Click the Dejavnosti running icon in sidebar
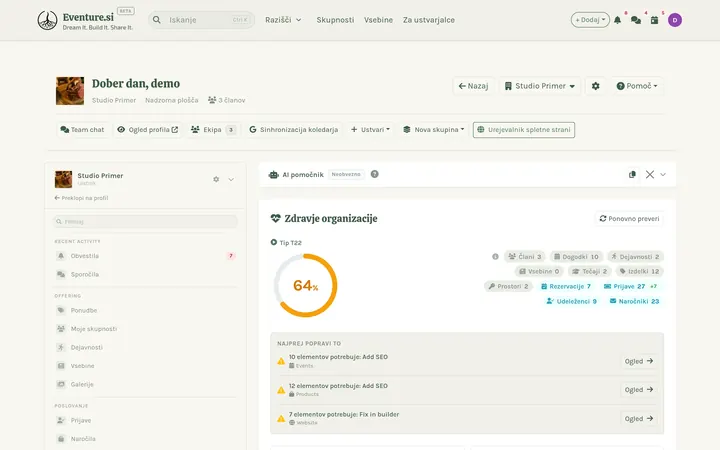 click(61, 347)
